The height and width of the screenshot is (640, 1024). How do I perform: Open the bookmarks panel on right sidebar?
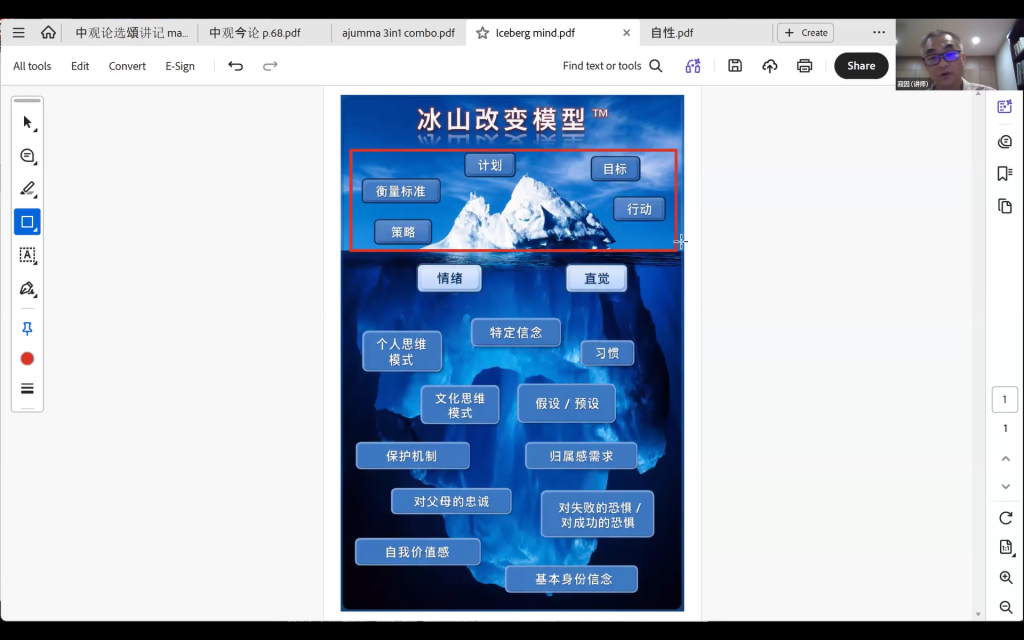tap(1004, 173)
